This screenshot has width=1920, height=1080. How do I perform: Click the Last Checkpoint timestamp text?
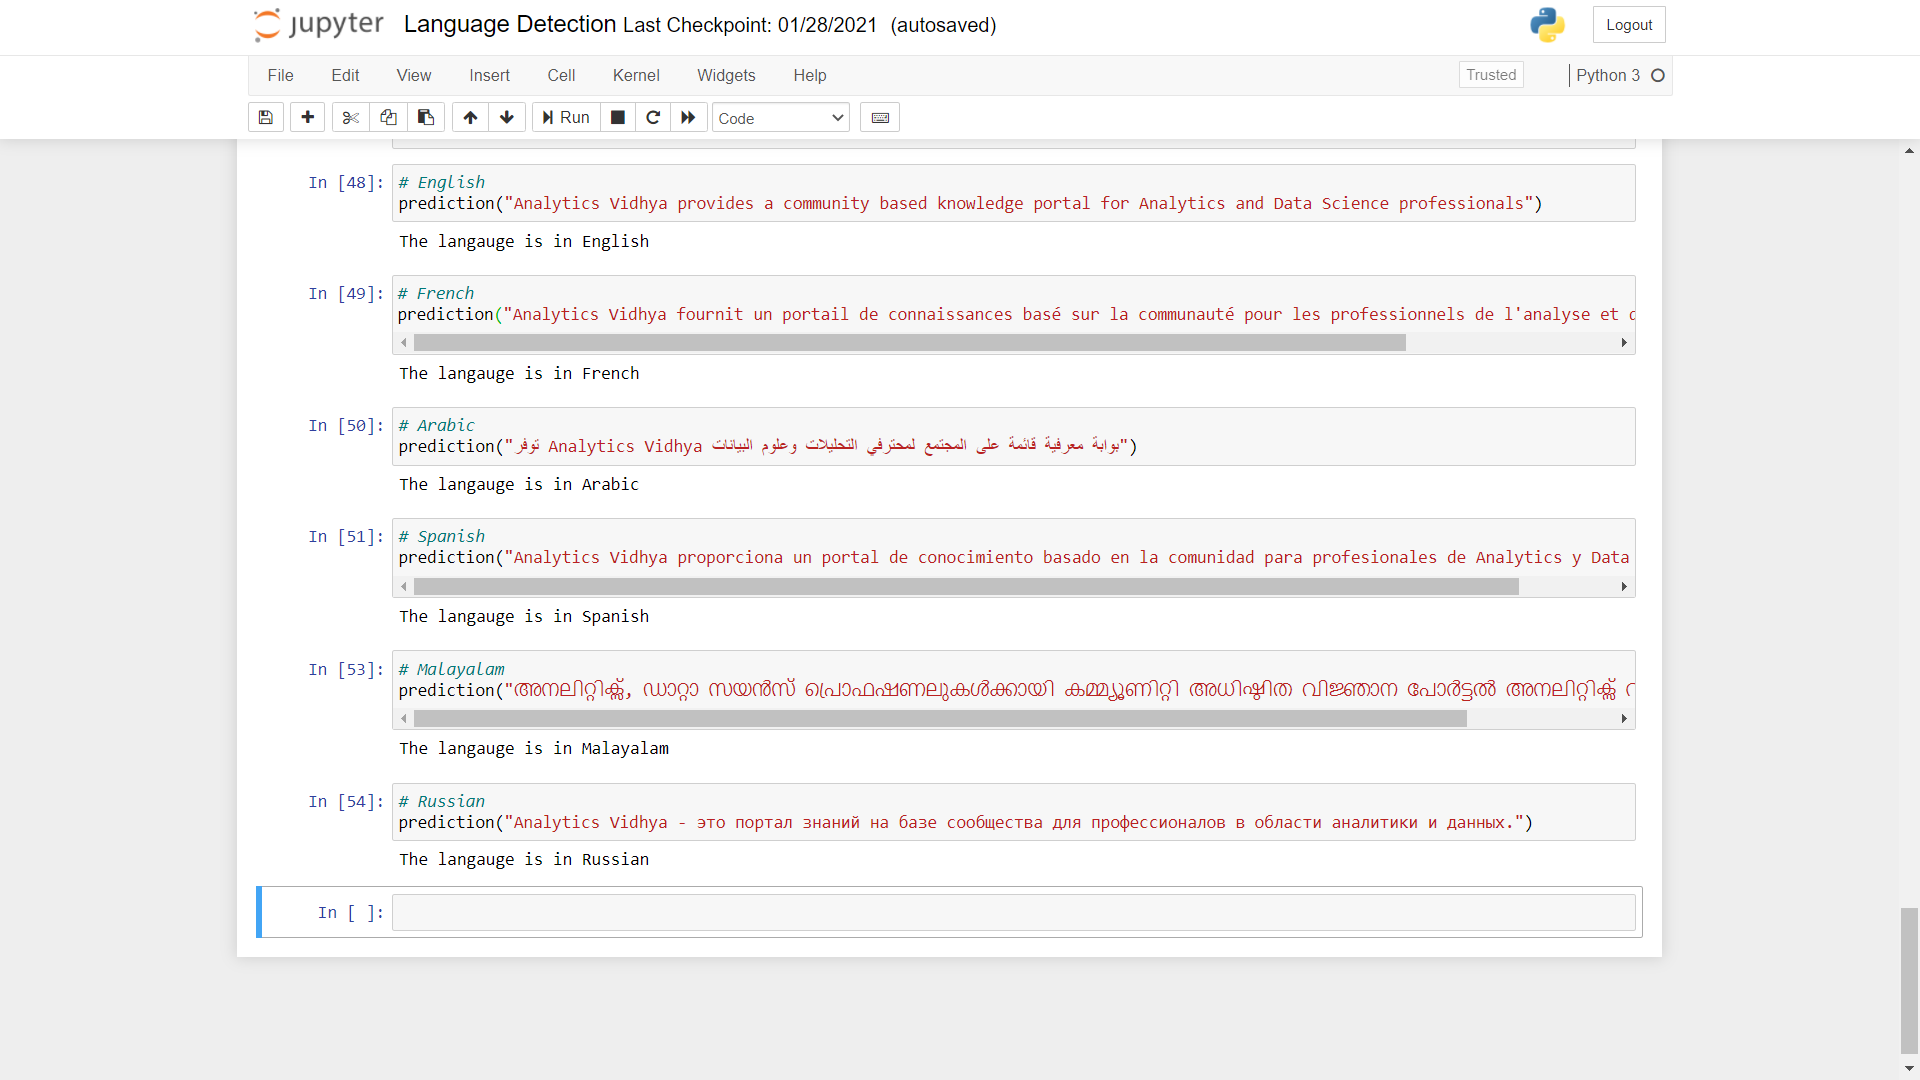pyautogui.click(x=750, y=26)
